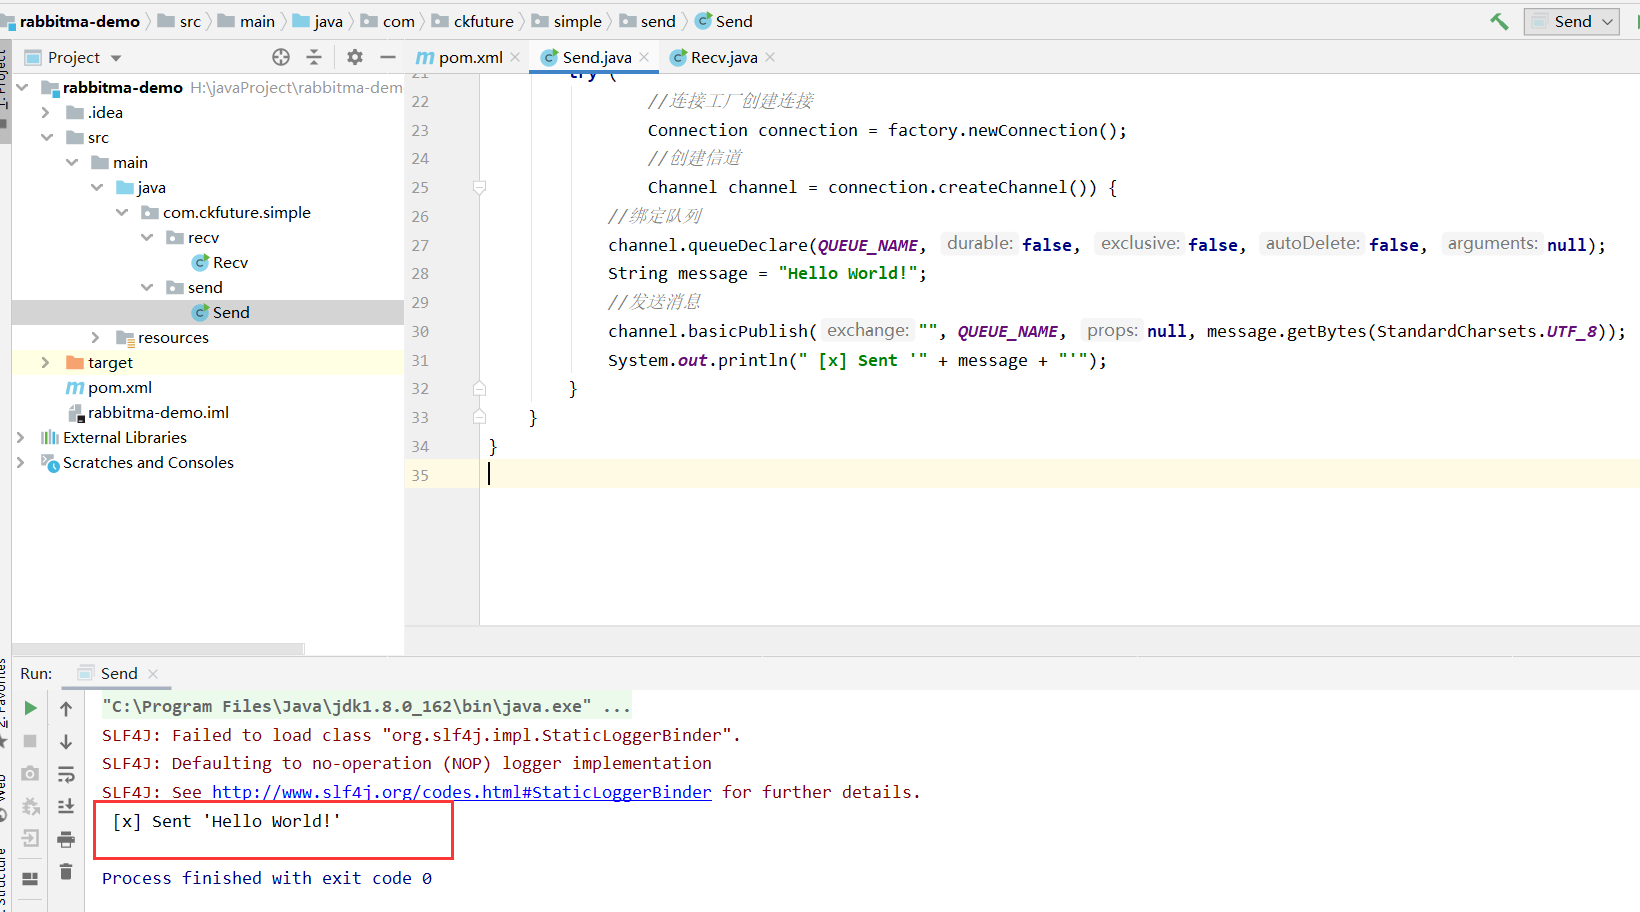Click the Stop process icon
The image size is (1640, 912).
[x=30, y=741]
